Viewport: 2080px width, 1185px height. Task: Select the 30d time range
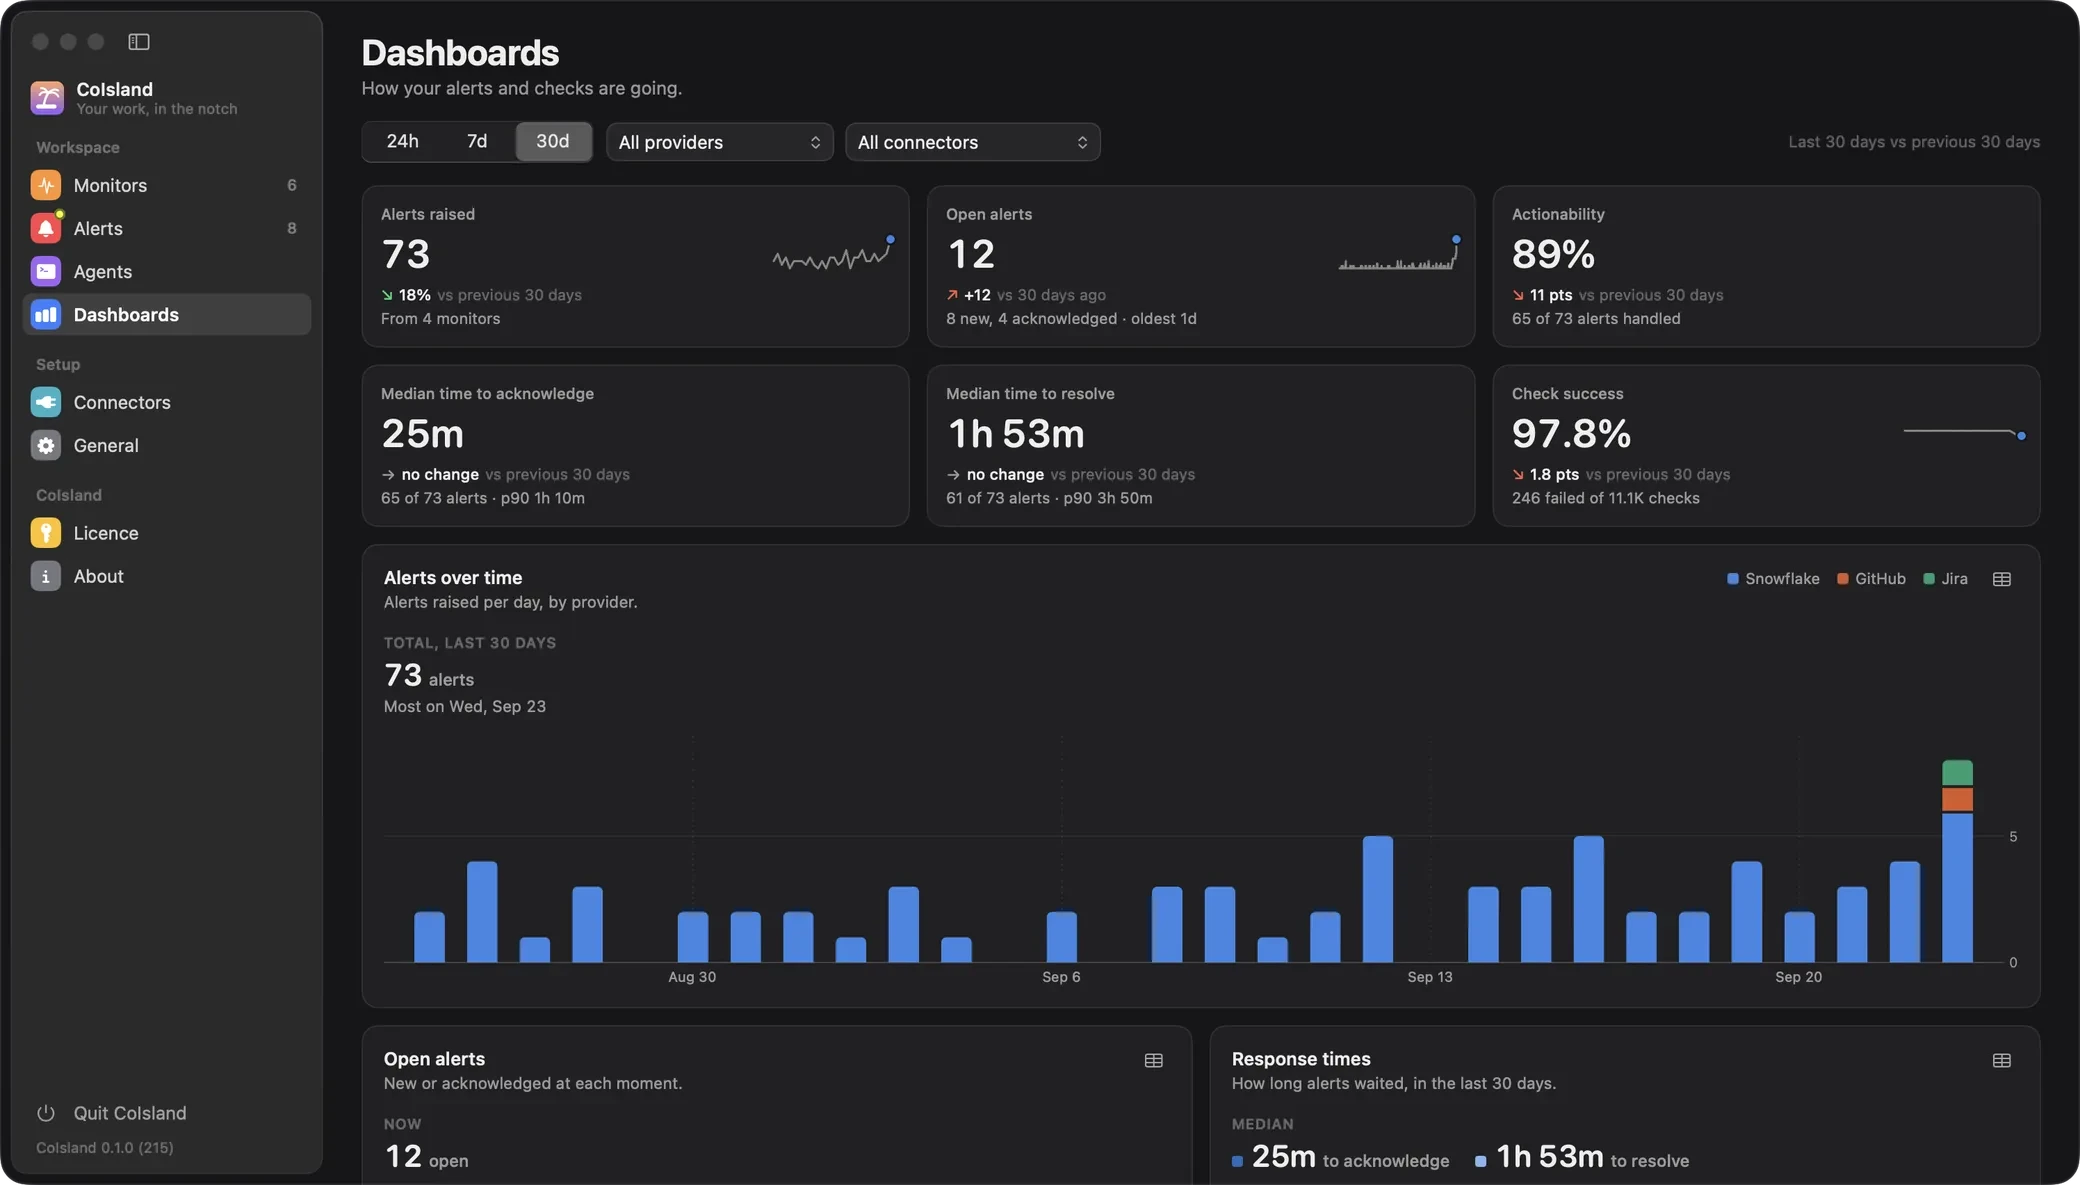tap(553, 141)
